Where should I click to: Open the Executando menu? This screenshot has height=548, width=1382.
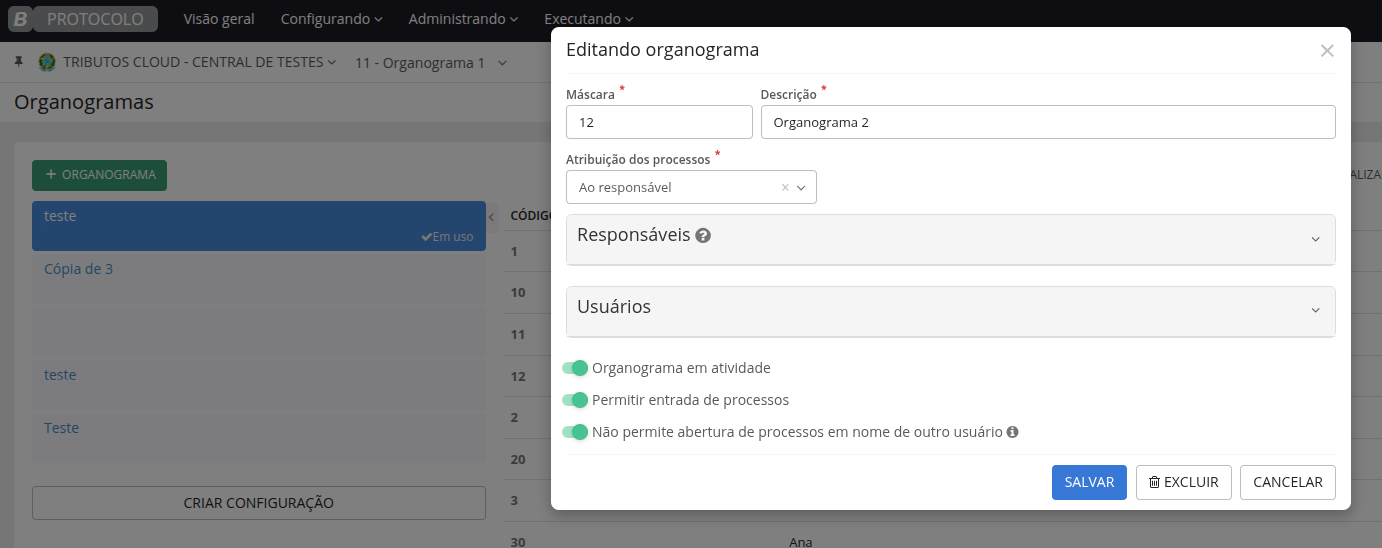coord(589,19)
